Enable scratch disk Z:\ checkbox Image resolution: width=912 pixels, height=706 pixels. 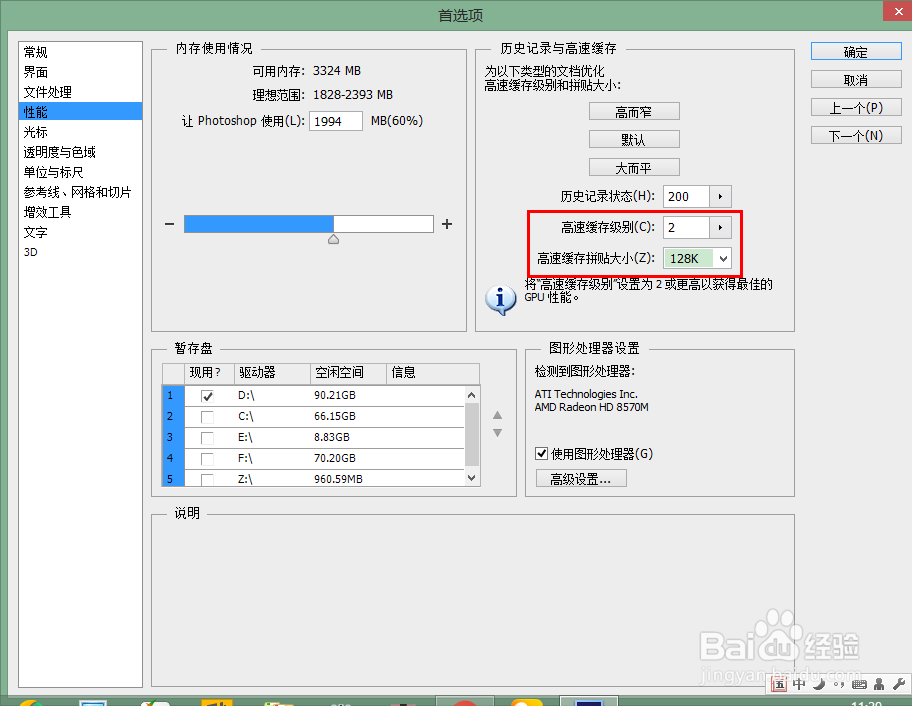point(207,480)
